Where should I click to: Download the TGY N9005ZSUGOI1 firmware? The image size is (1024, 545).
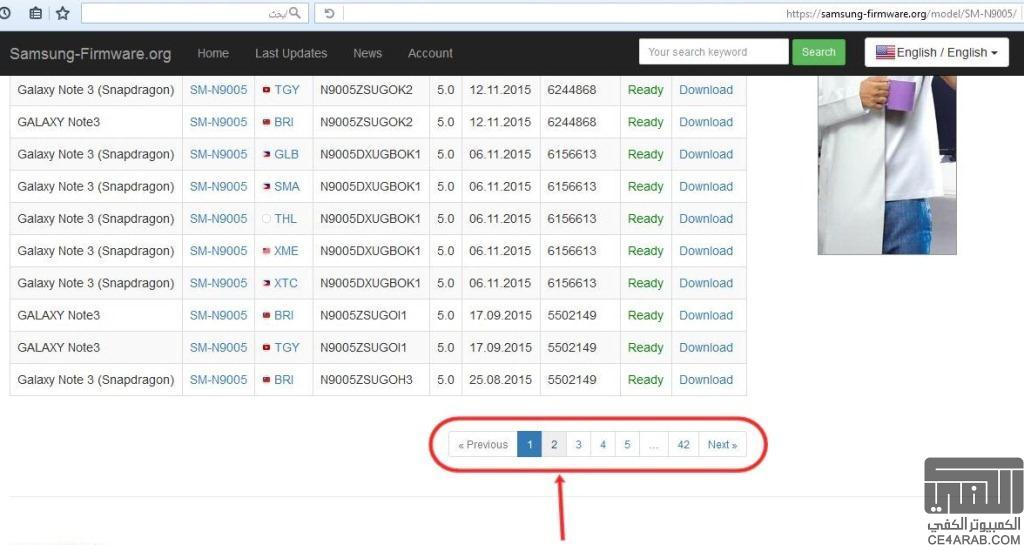click(706, 347)
